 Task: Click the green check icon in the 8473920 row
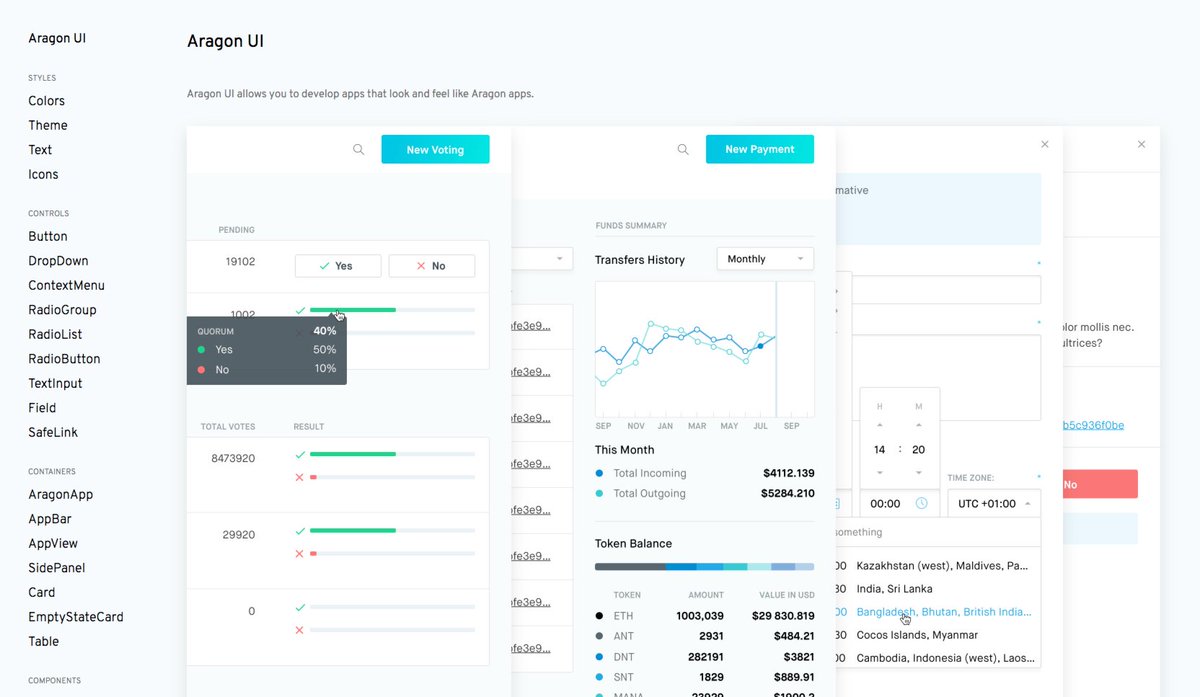pos(300,454)
